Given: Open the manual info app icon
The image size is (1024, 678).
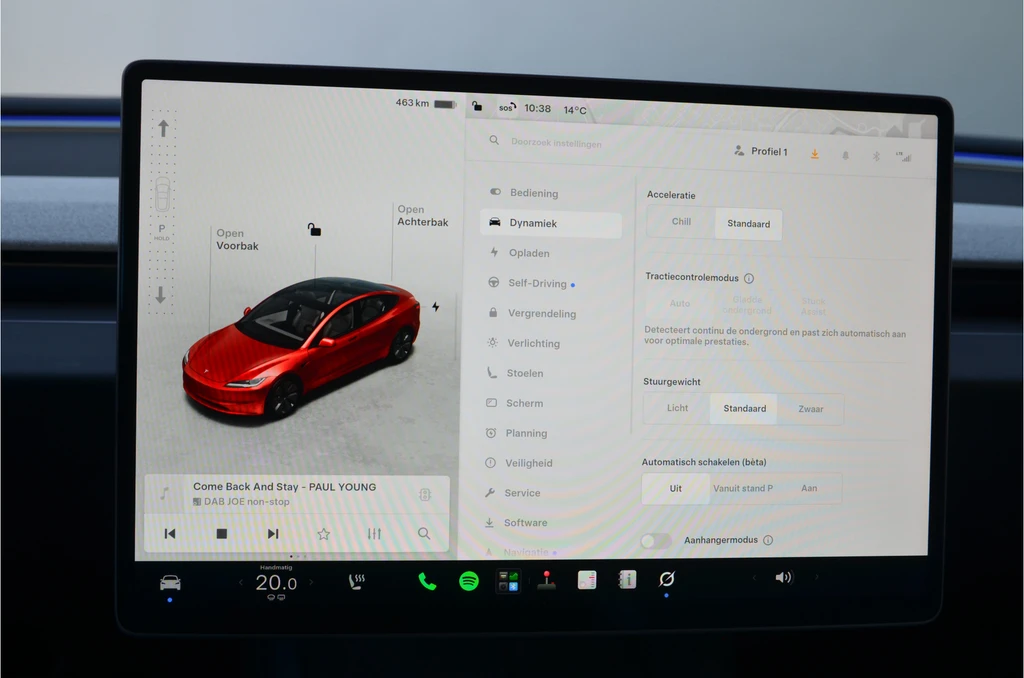Looking at the screenshot, I should tap(627, 579).
